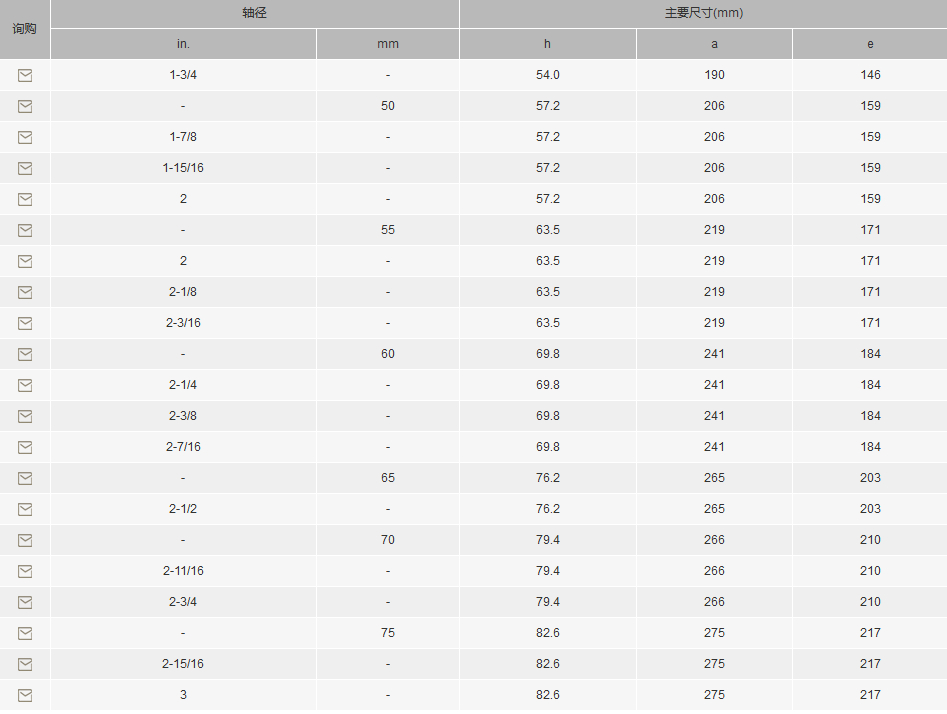947x714 pixels.
Task: Open inquiry envelope for 2-1/8 row
Action: click(x=25, y=292)
